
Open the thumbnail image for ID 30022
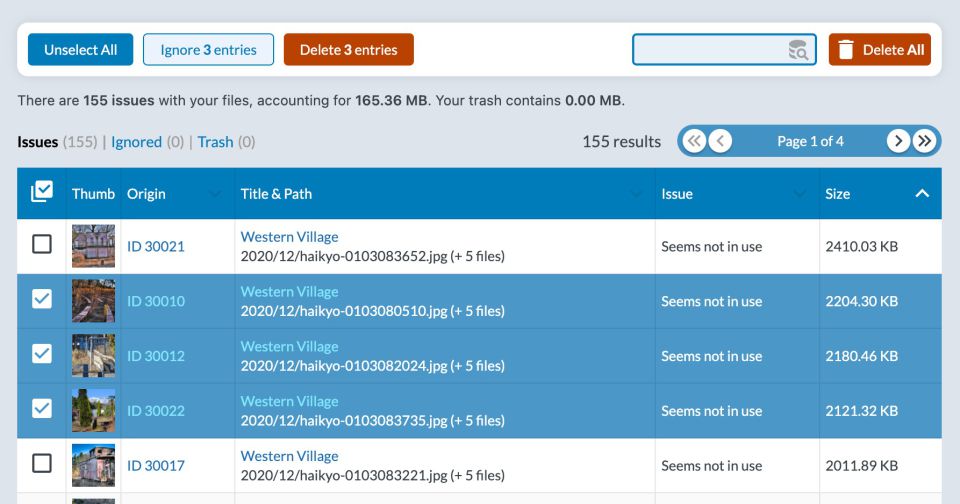click(x=93, y=410)
